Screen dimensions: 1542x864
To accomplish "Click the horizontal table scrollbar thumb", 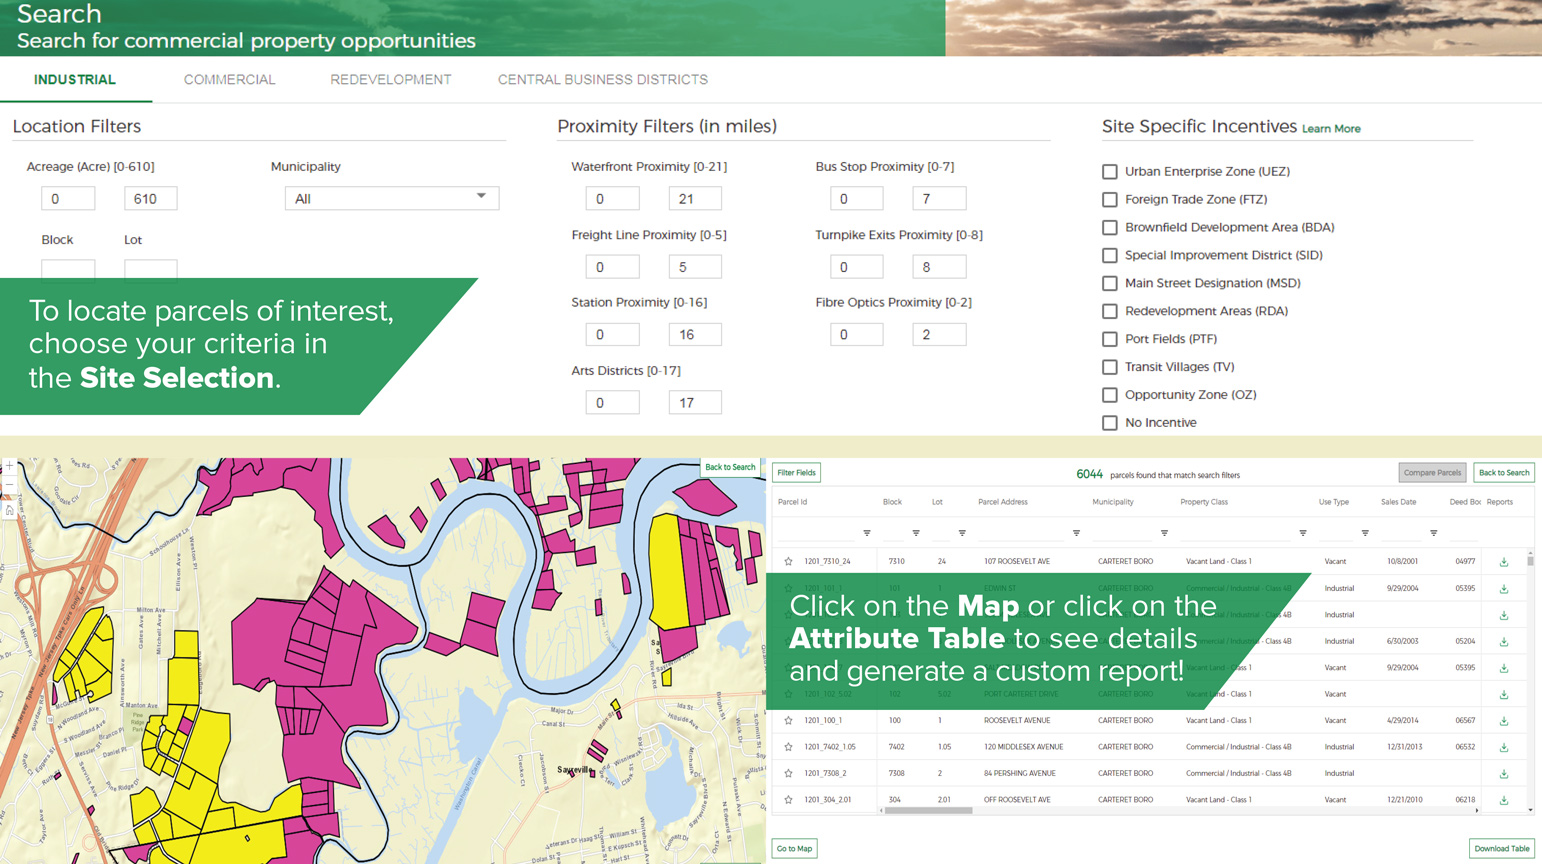I will 928,810.
